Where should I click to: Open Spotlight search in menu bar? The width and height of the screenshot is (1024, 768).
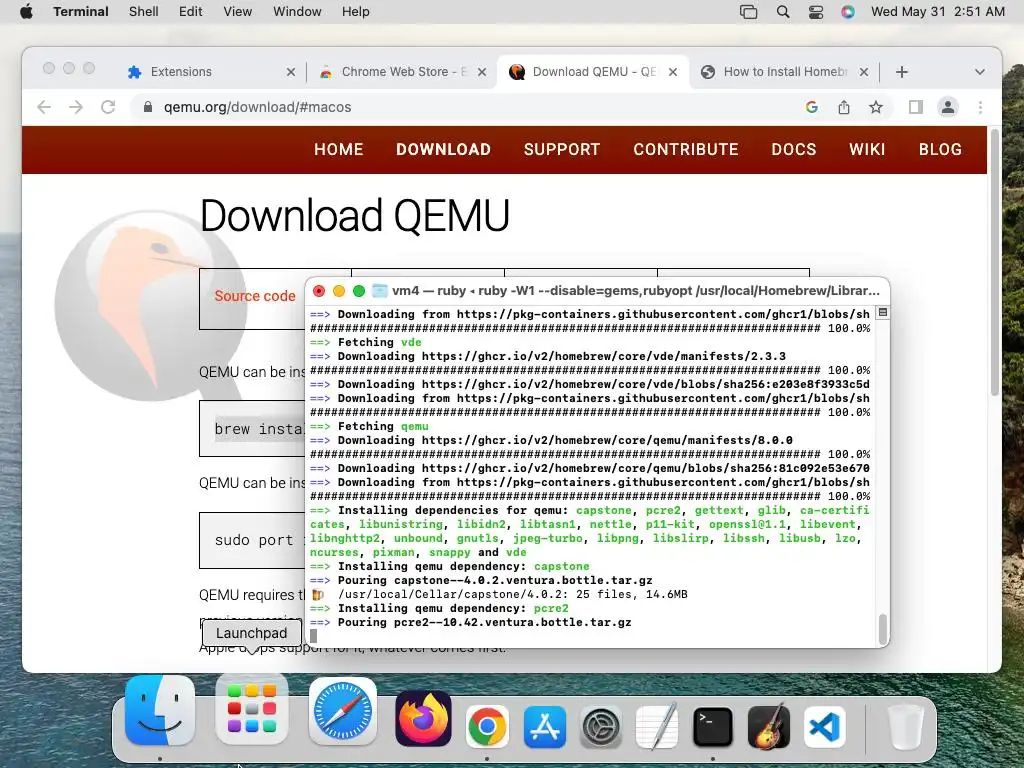tap(783, 12)
